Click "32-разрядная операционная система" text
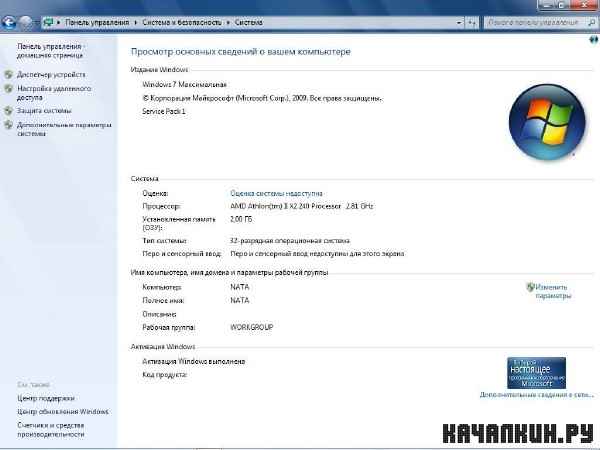Image resolution: width=600 pixels, height=450 pixels. tap(290, 241)
